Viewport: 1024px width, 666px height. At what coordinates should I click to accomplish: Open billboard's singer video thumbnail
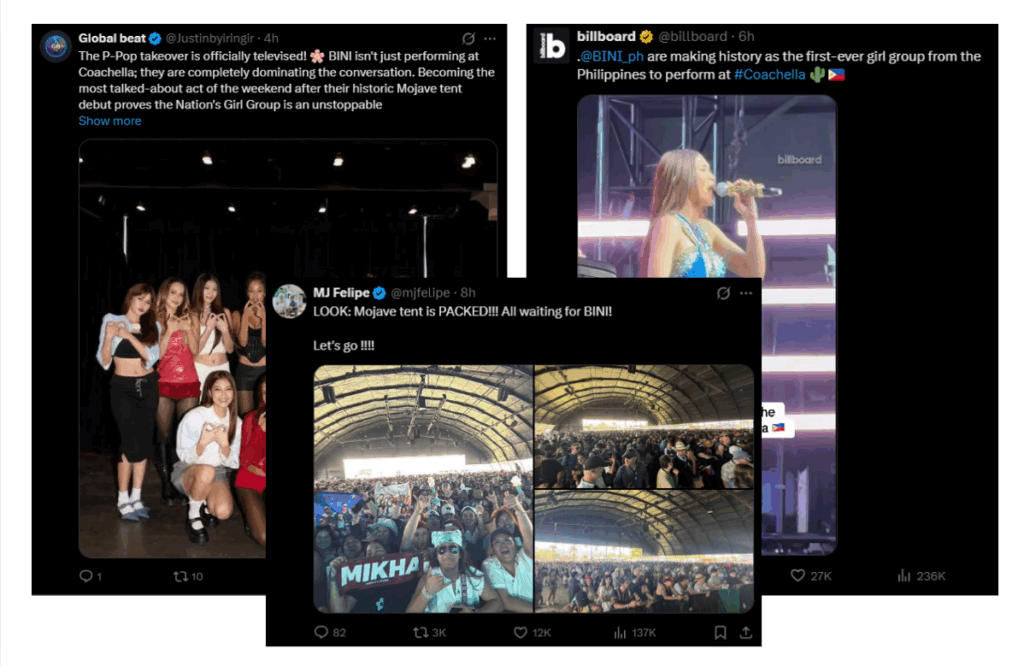click(x=706, y=186)
